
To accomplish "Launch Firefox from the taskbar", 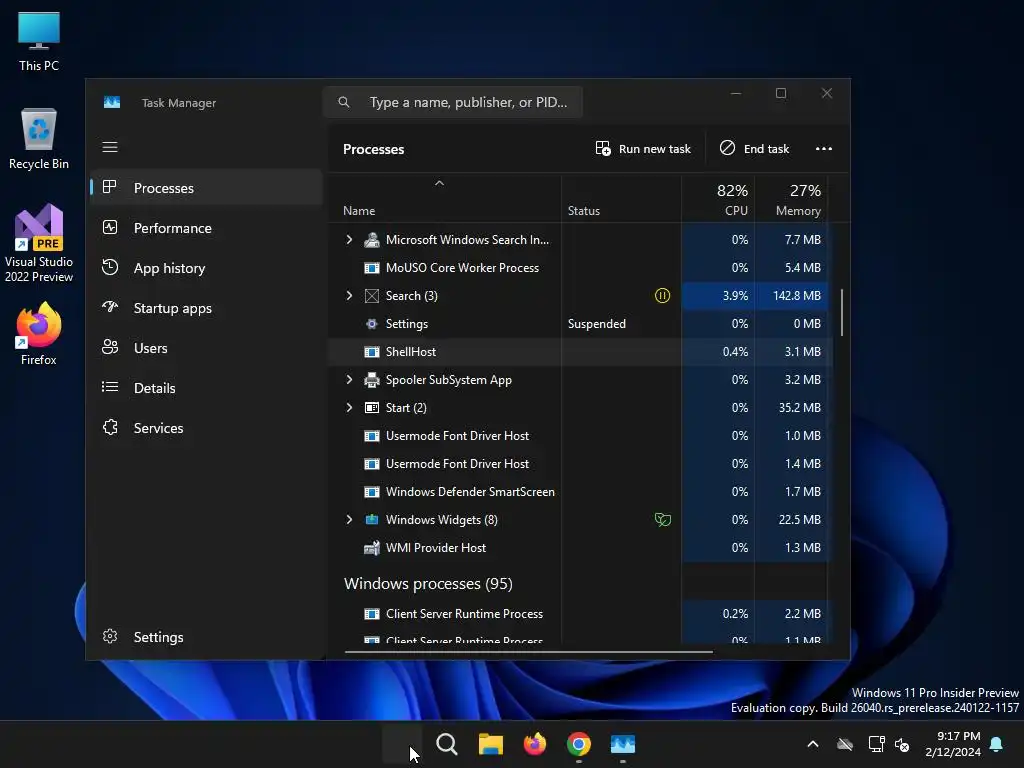I will 535,744.
